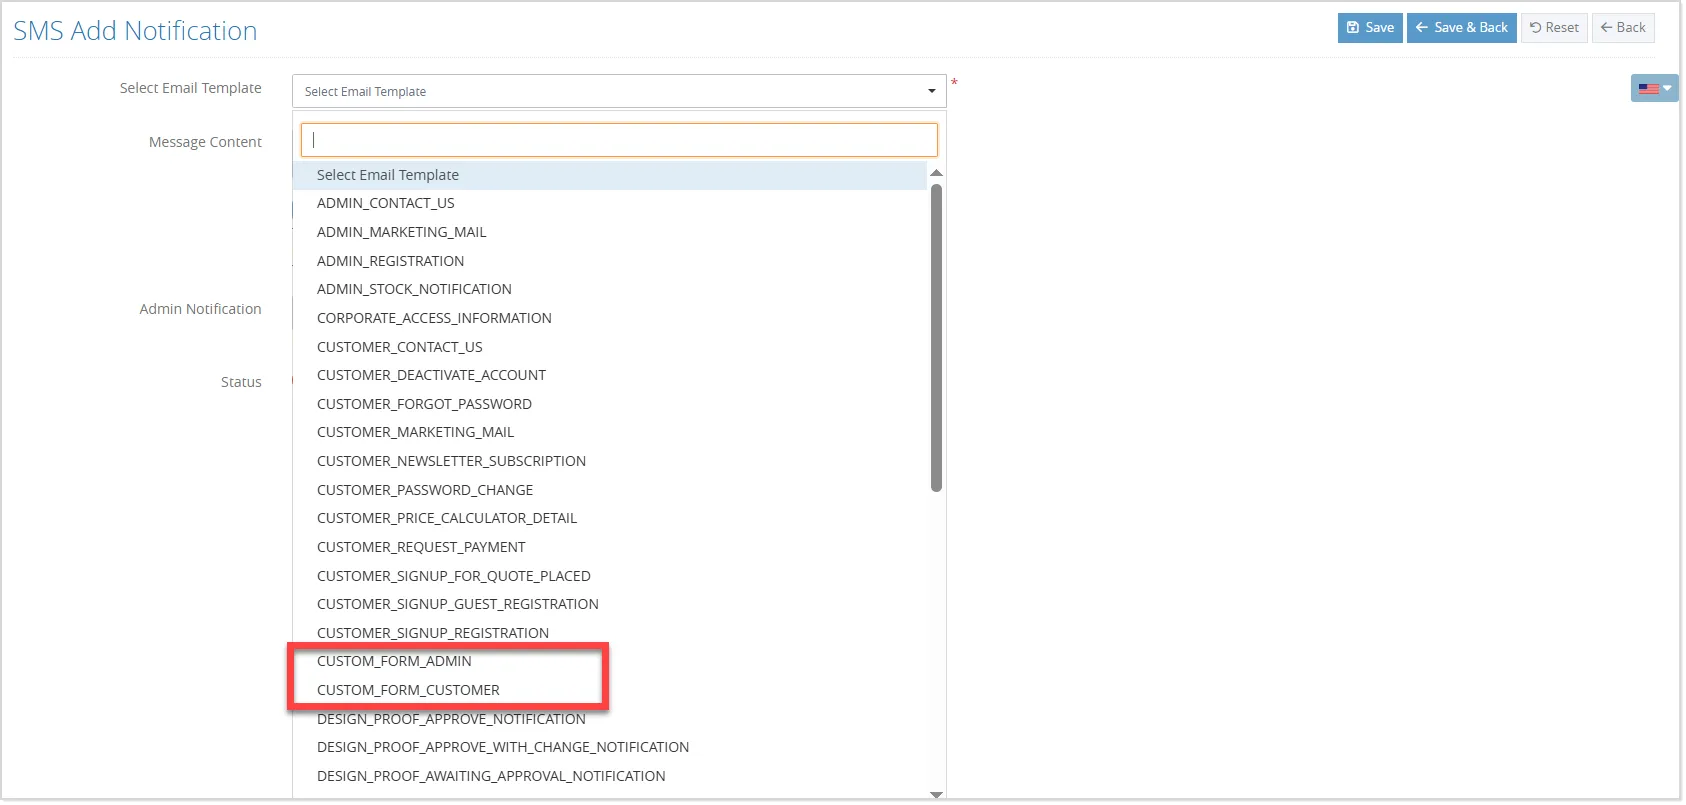The width and height of the screenshot is (1686, 805).
Task: Pick DESIGN_PROOF_APPROVE_NOTIFICATION option
Action: pyautogui.click(x=610, y=719)
